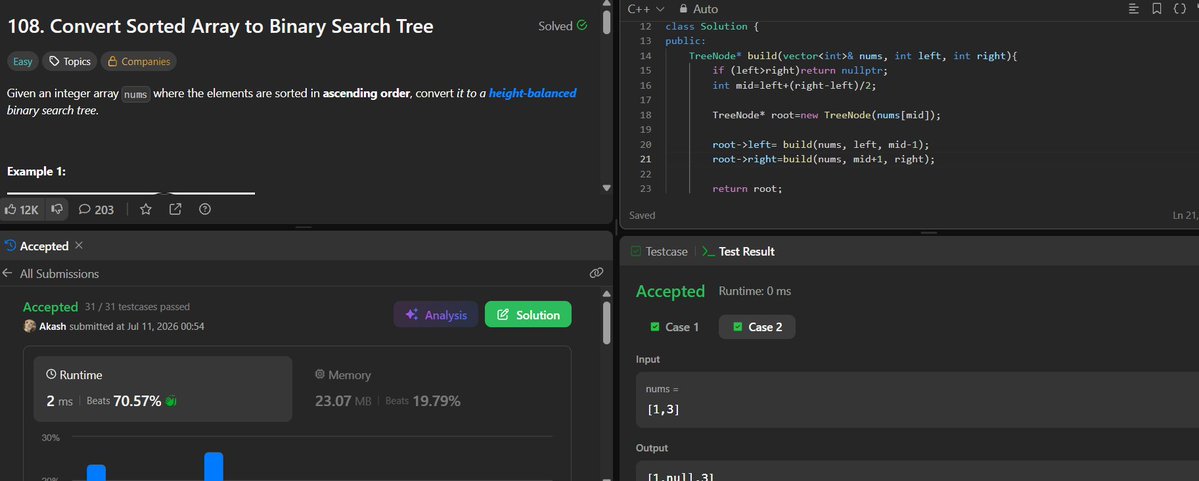Click the format code icon in editor toolbar
The height and width of the screenshot is (481, 1199).
1134,9
